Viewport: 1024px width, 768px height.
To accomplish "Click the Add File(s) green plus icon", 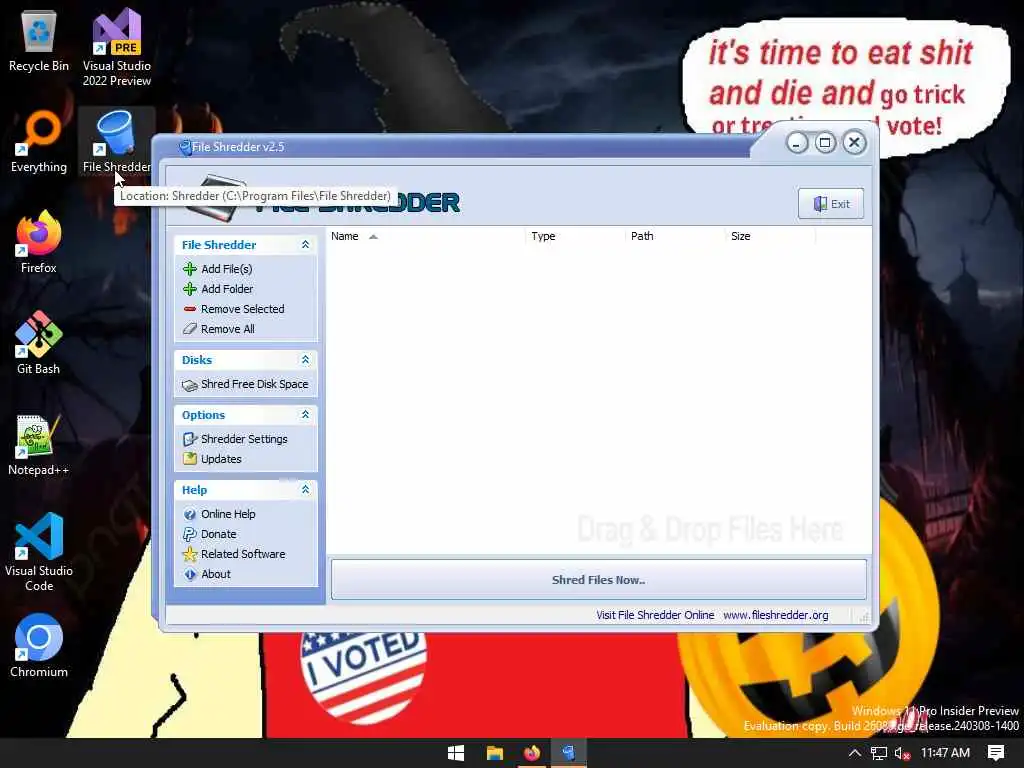I will pyautogui.click(x=190, y=269).
